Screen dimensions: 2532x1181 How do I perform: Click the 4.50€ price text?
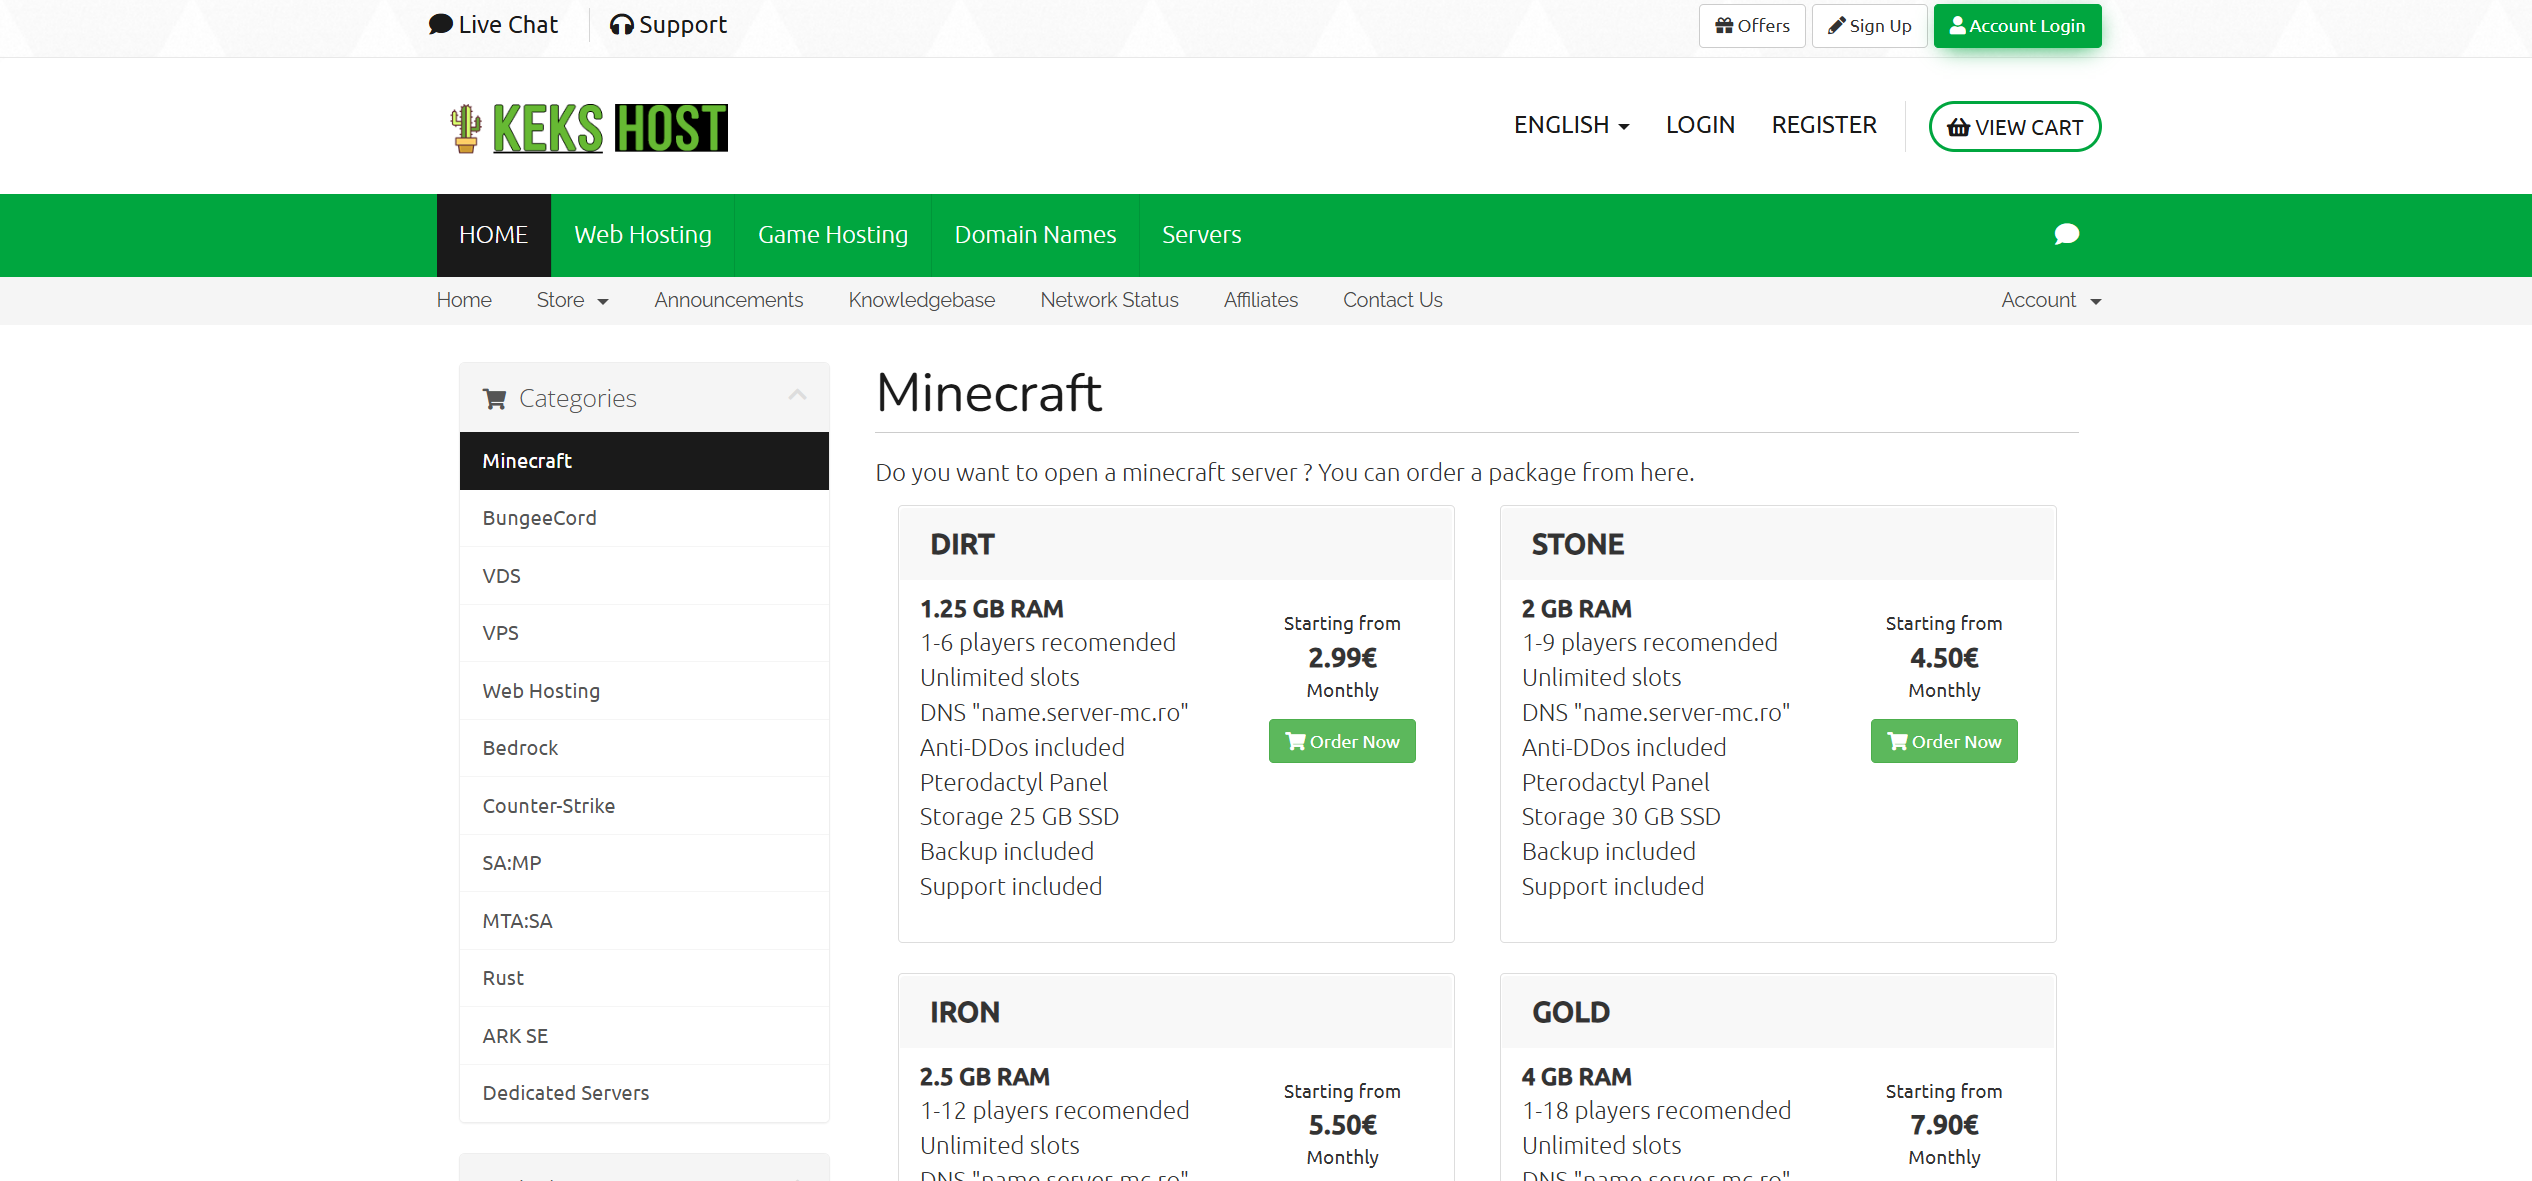coord(1944,658)
